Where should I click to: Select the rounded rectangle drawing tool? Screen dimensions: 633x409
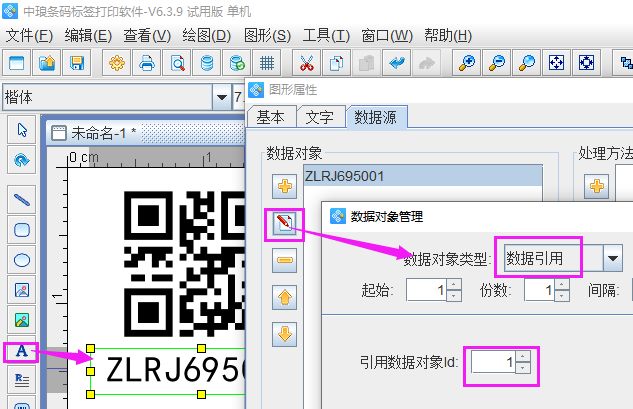click(x=21, y=230)
